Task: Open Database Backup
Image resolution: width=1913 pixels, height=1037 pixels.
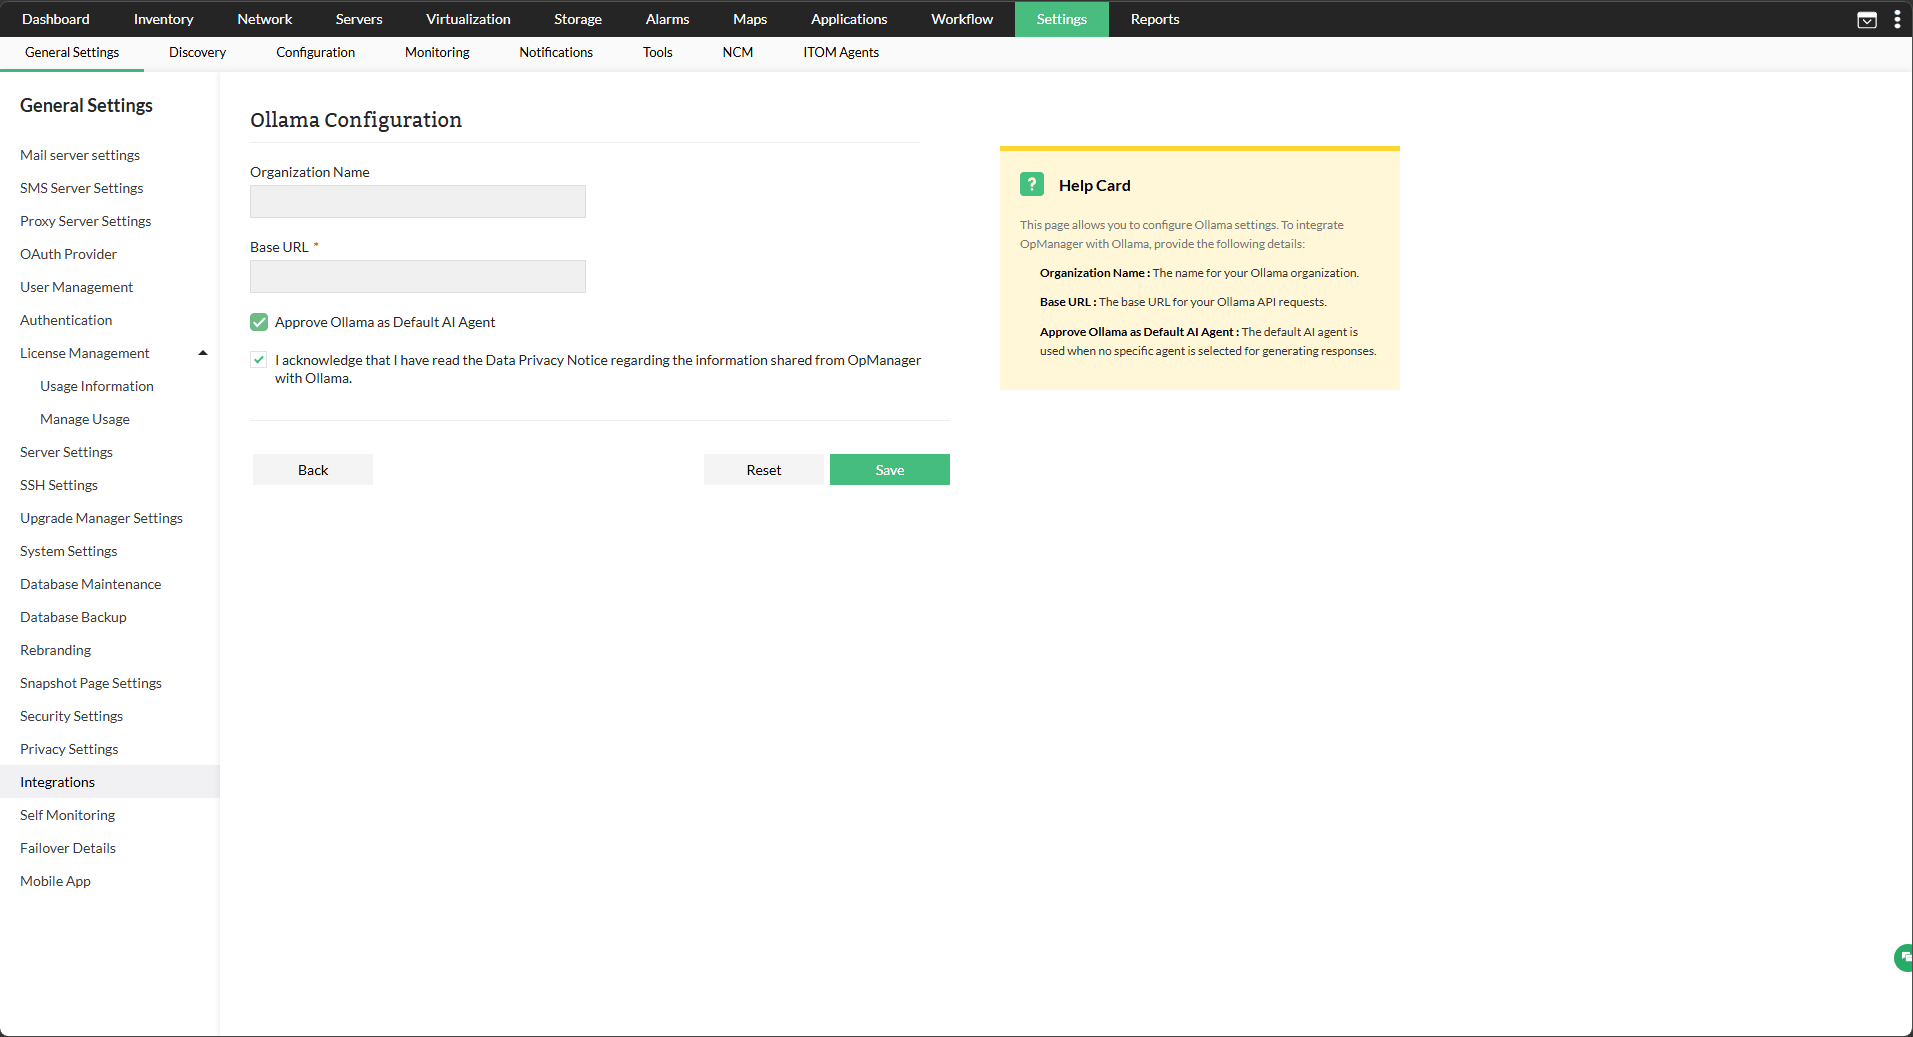Action: coord(73,617)
